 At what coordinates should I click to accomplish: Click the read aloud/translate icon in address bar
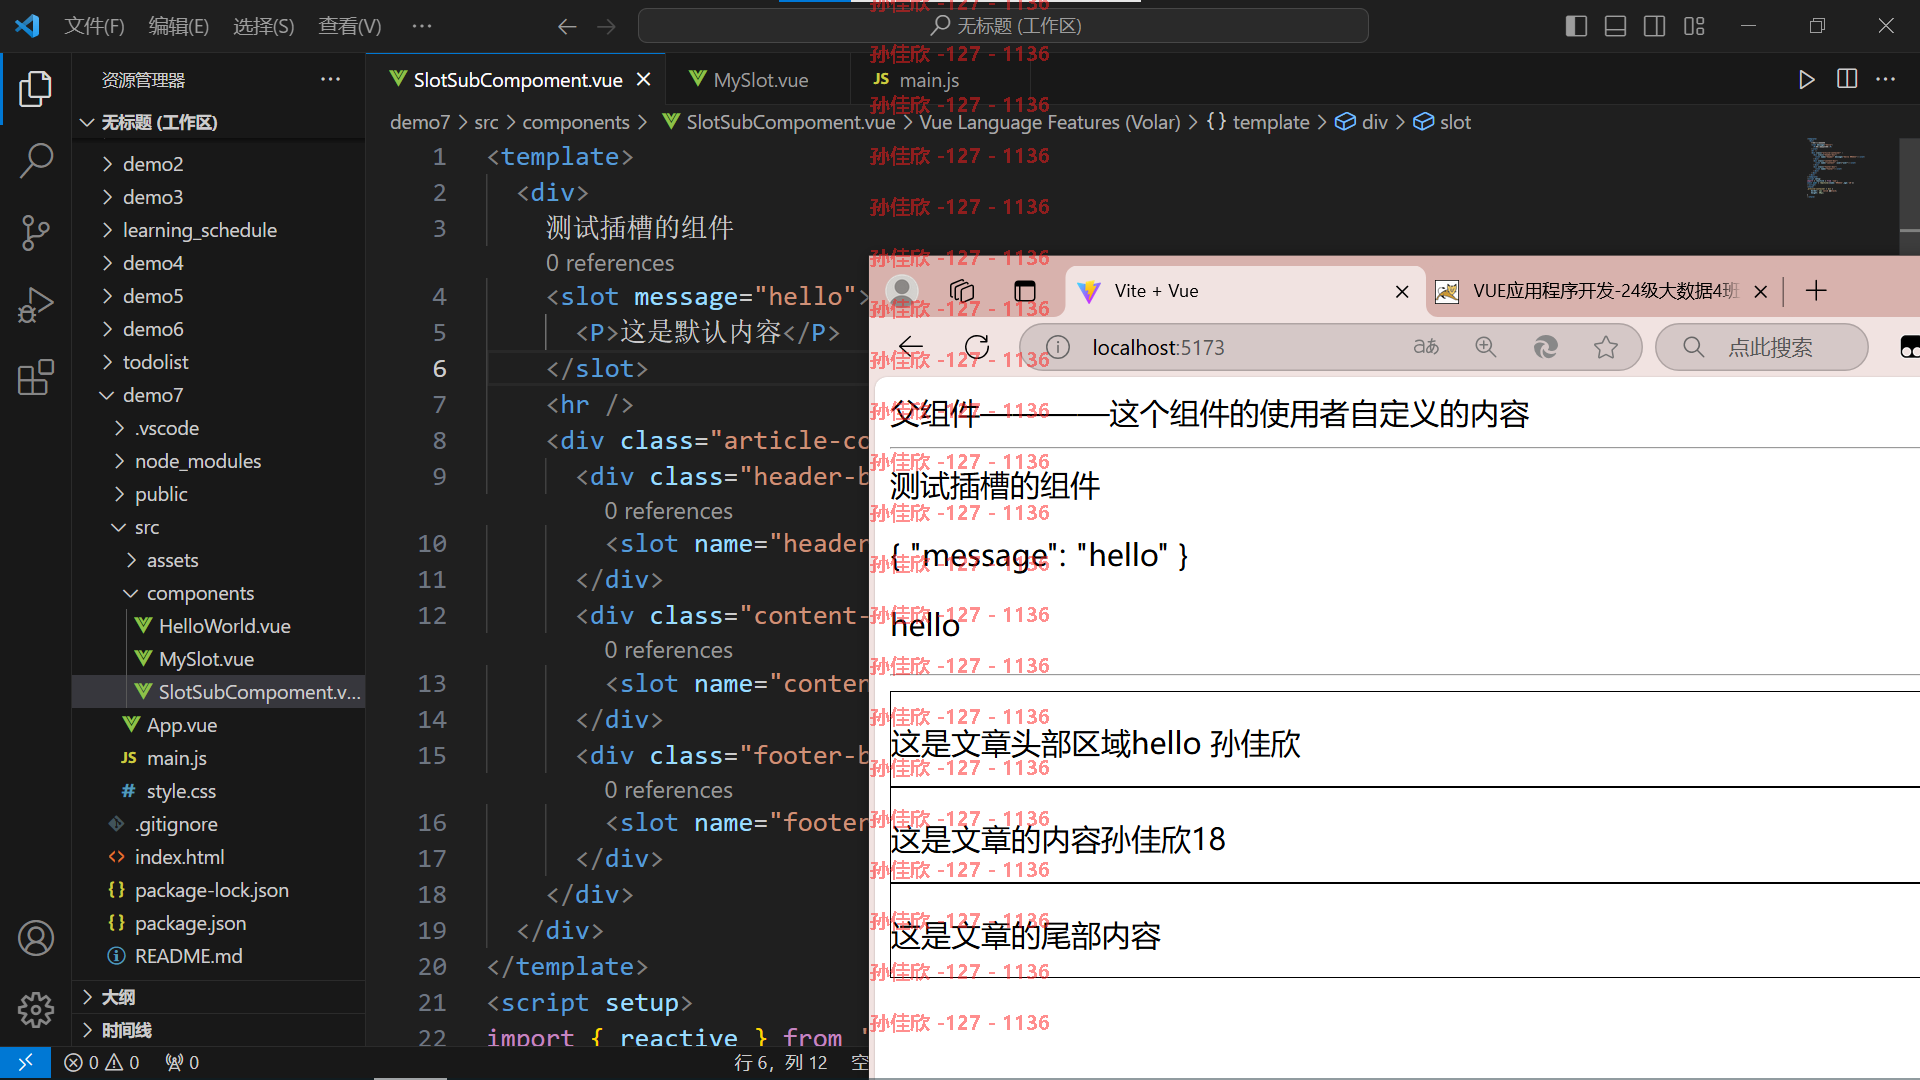(x=1426, y=347)
